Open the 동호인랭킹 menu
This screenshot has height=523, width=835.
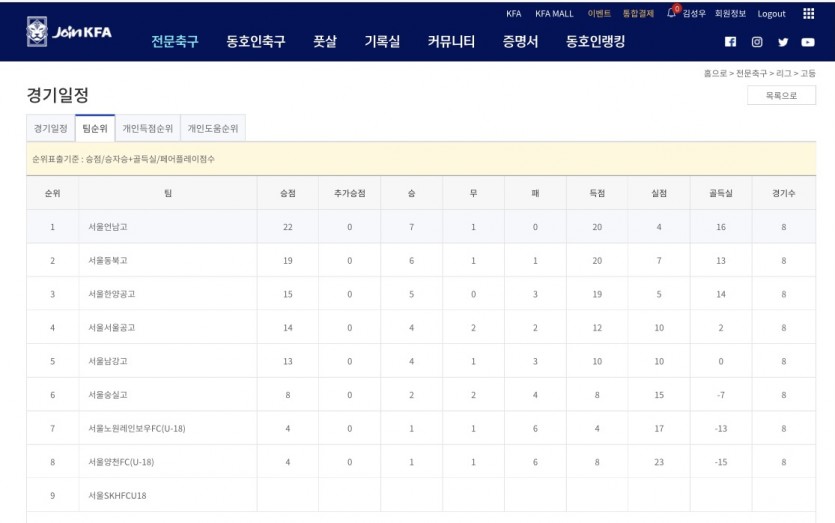595,41
